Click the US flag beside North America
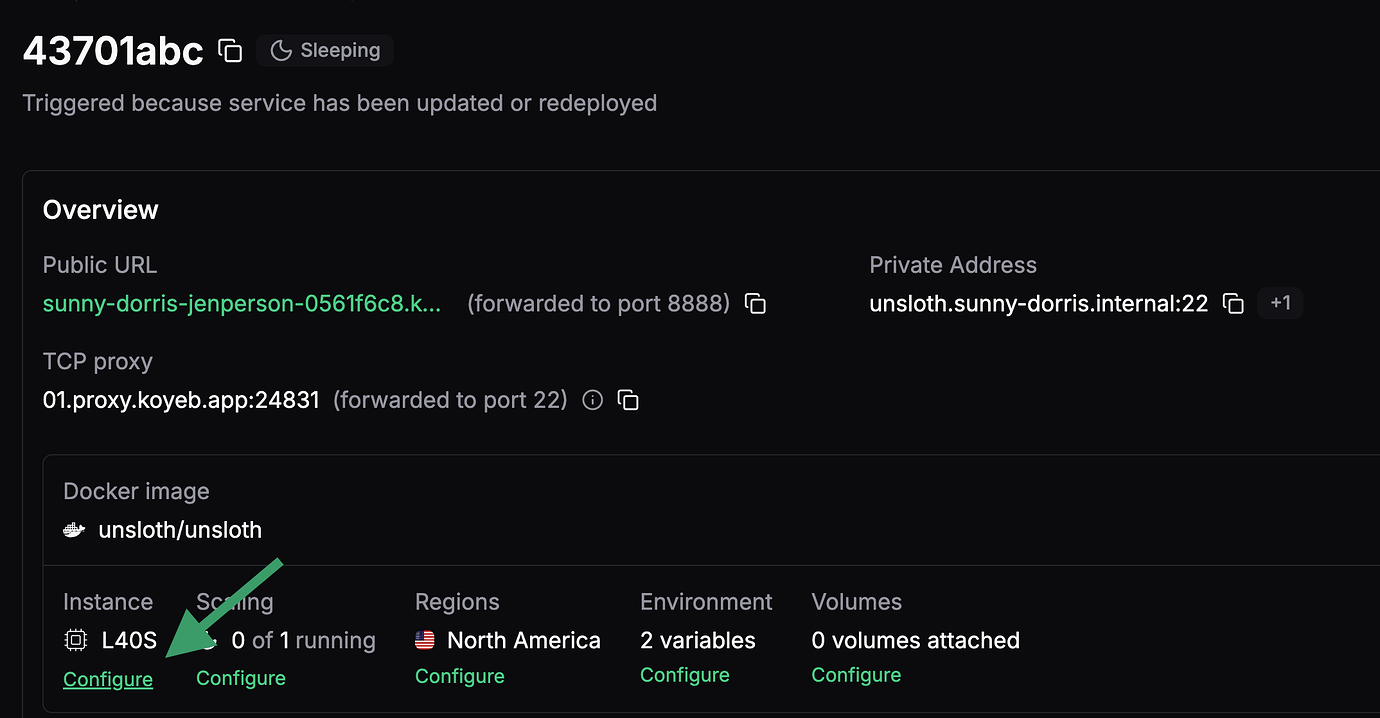This screenshot has height=718, width=1380. [423, 640]
